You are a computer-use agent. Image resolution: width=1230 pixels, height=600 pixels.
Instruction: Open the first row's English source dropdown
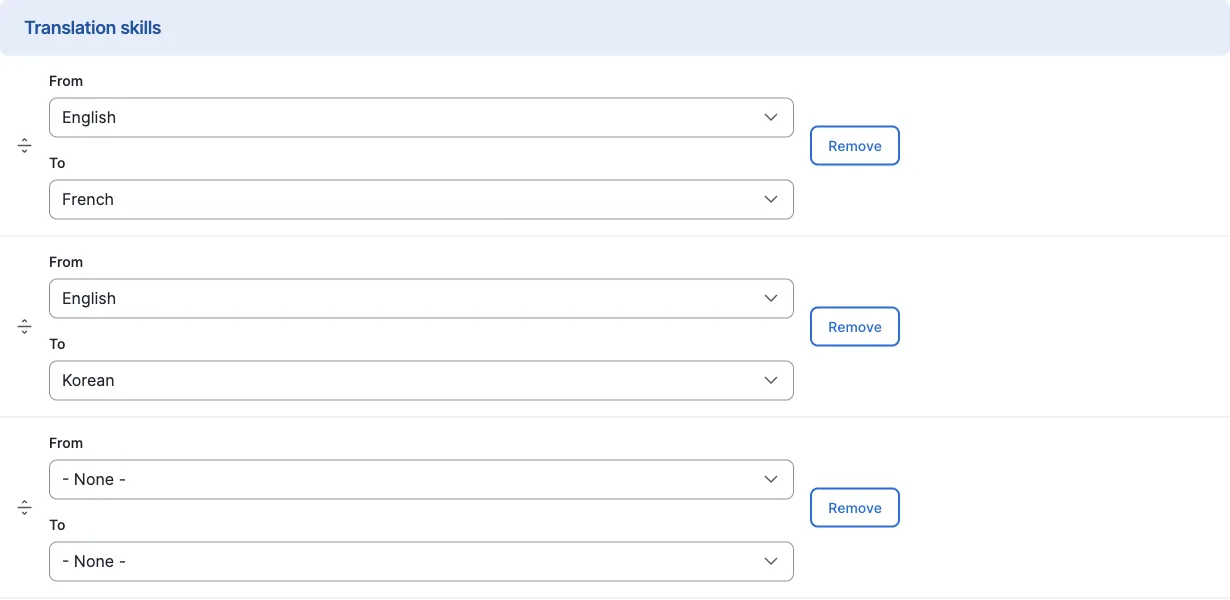pos(420,117)
